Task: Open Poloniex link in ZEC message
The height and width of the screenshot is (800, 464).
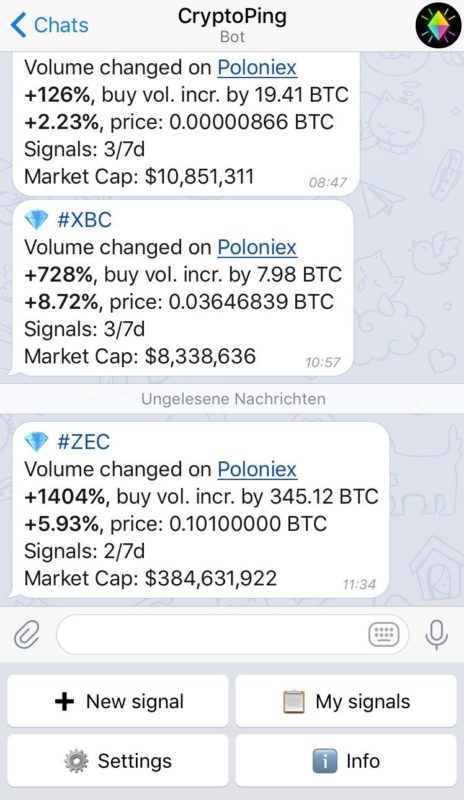Action: (257, 469)
